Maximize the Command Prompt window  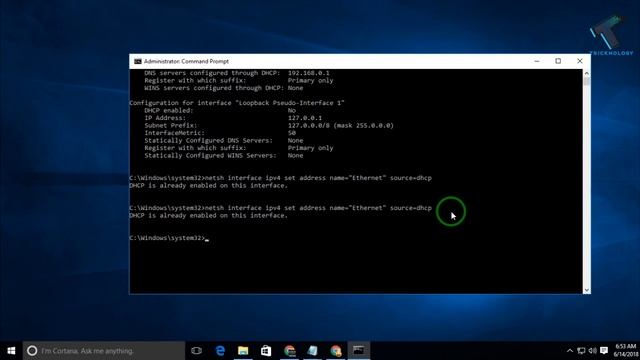click(x=558, y=61)
